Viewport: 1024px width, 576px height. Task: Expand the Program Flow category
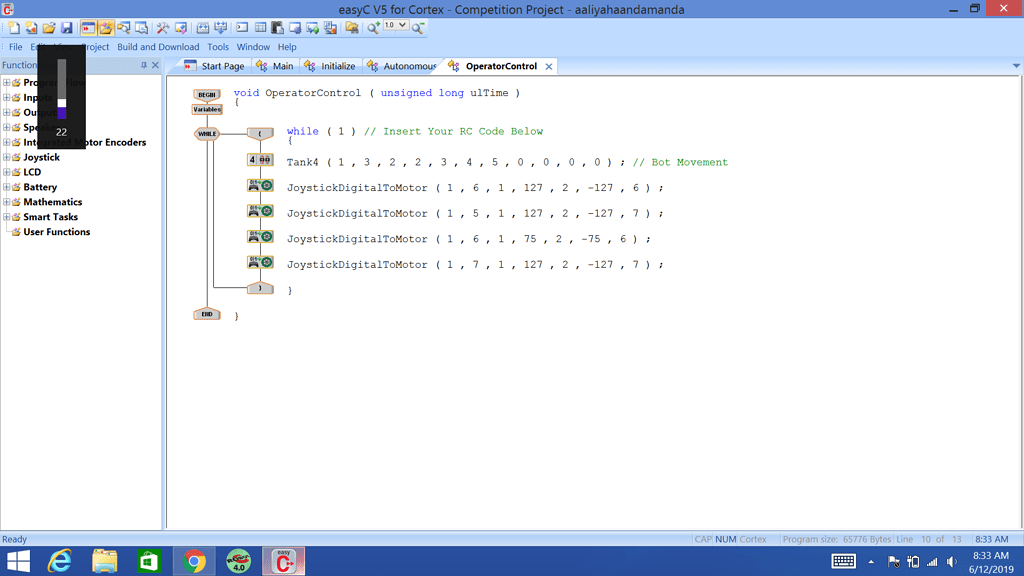8,82
